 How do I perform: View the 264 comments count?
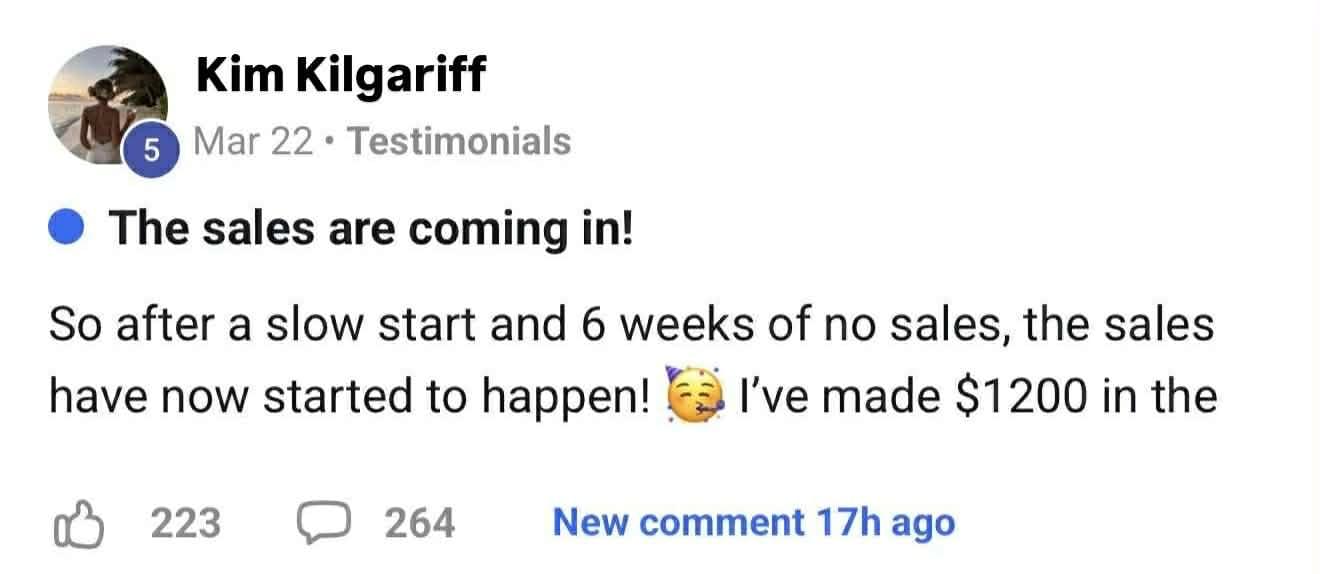click(420, 523)
